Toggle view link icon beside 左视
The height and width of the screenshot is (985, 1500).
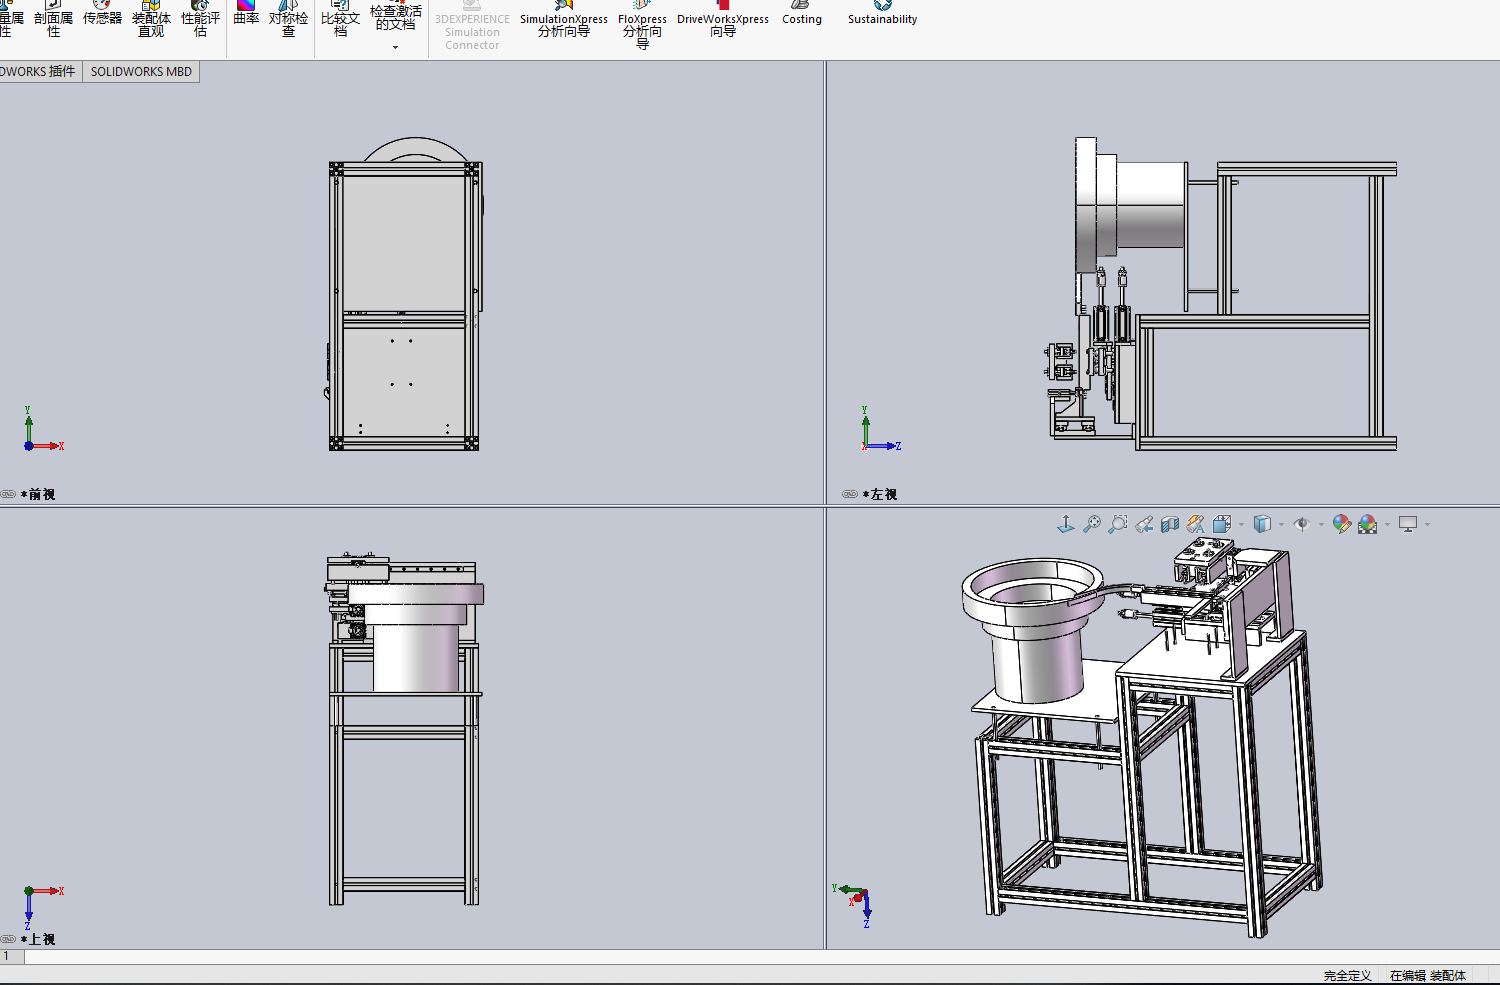tap(850, 494)
